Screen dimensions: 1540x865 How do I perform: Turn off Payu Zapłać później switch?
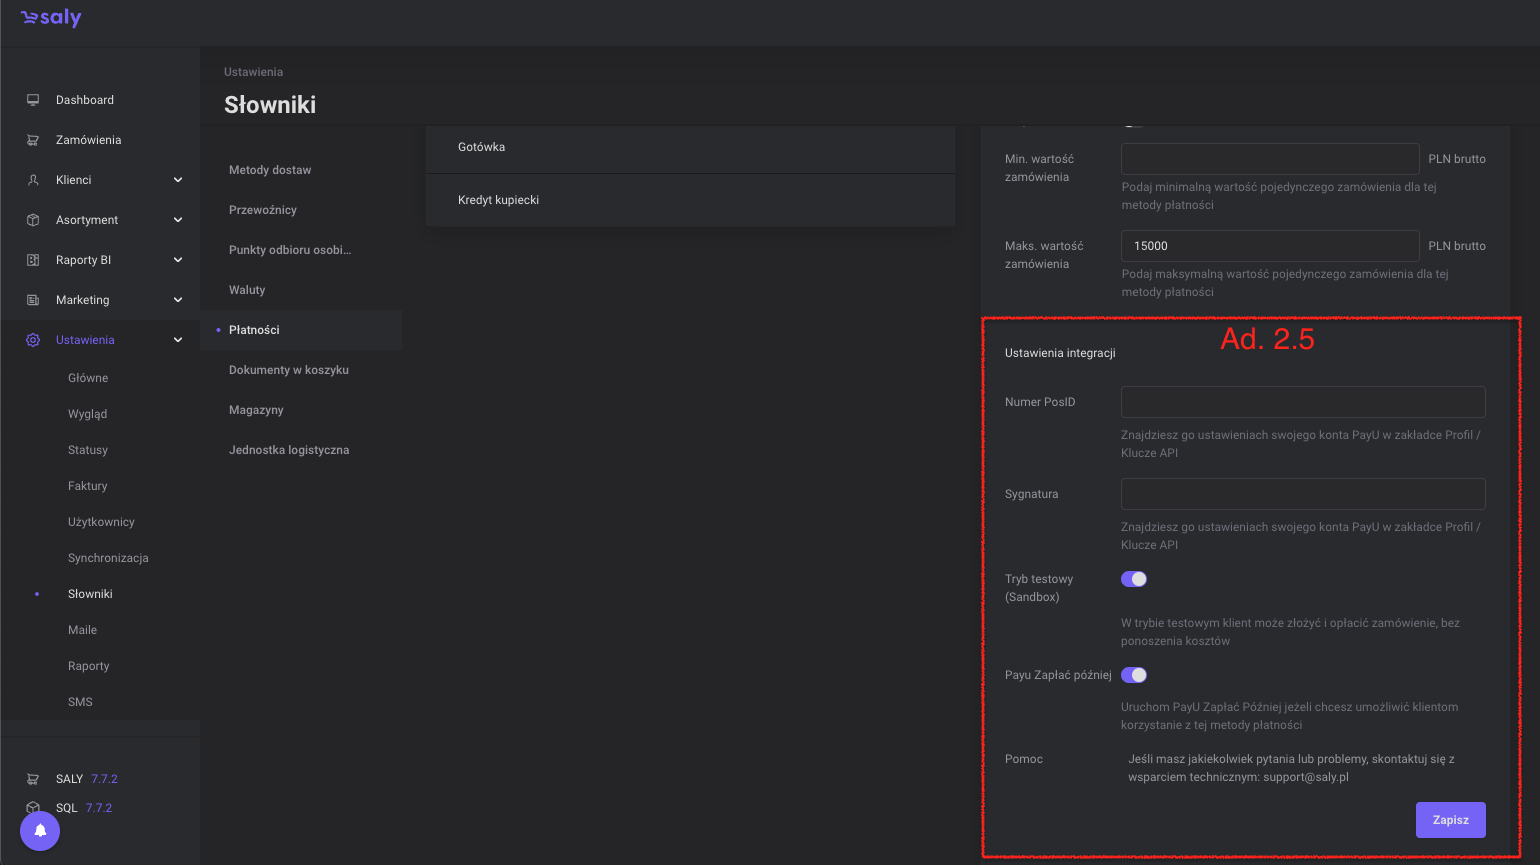click(1133, 675)
